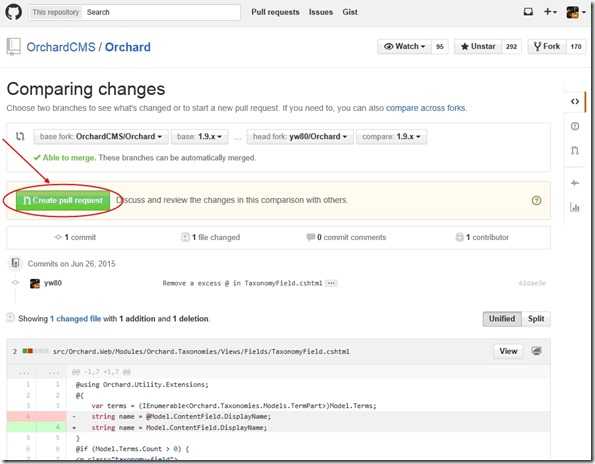Open the user avatar menu
Screen dimensions: 595x464
[x=575, y=12]
